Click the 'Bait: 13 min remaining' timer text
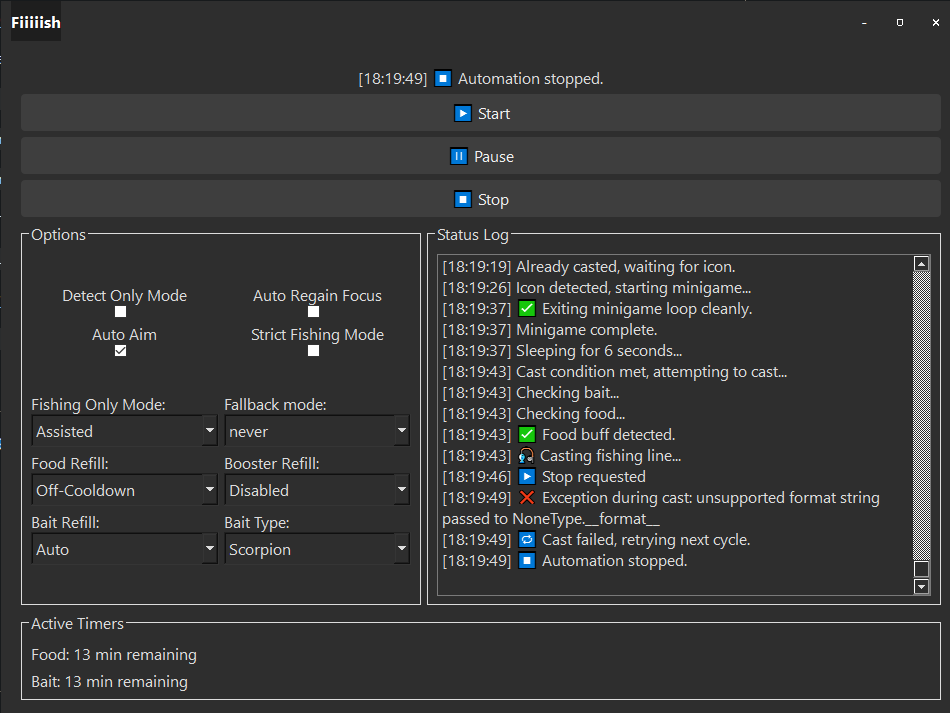 pyautogui.click(x=110, y=681)
